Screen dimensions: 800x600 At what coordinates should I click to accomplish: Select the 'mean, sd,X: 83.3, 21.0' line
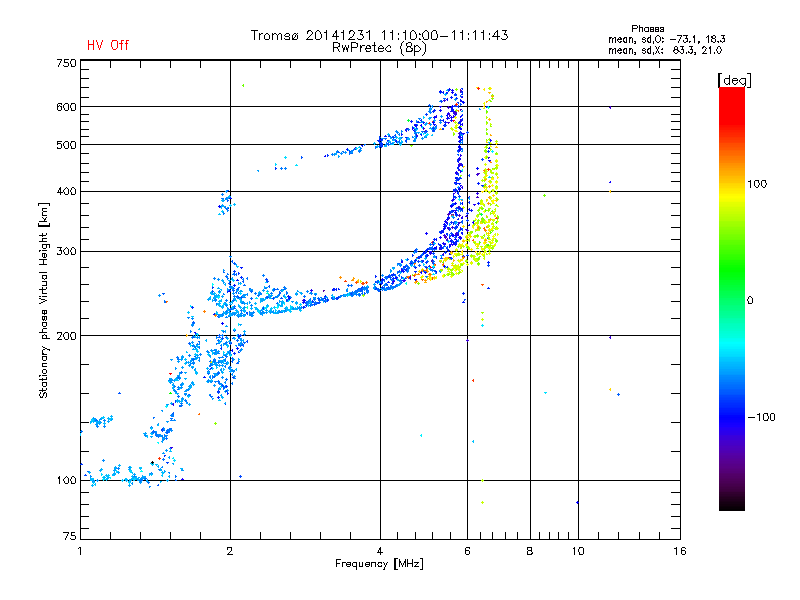coord(665,50)
